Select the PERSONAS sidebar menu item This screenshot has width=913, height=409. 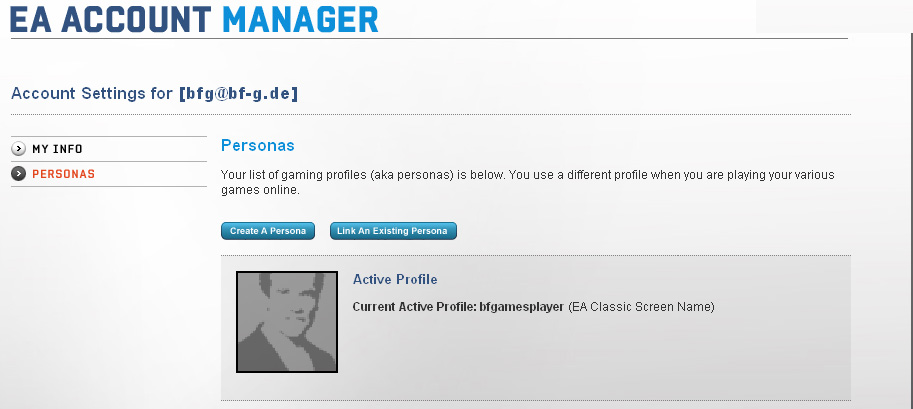(63, 174)
